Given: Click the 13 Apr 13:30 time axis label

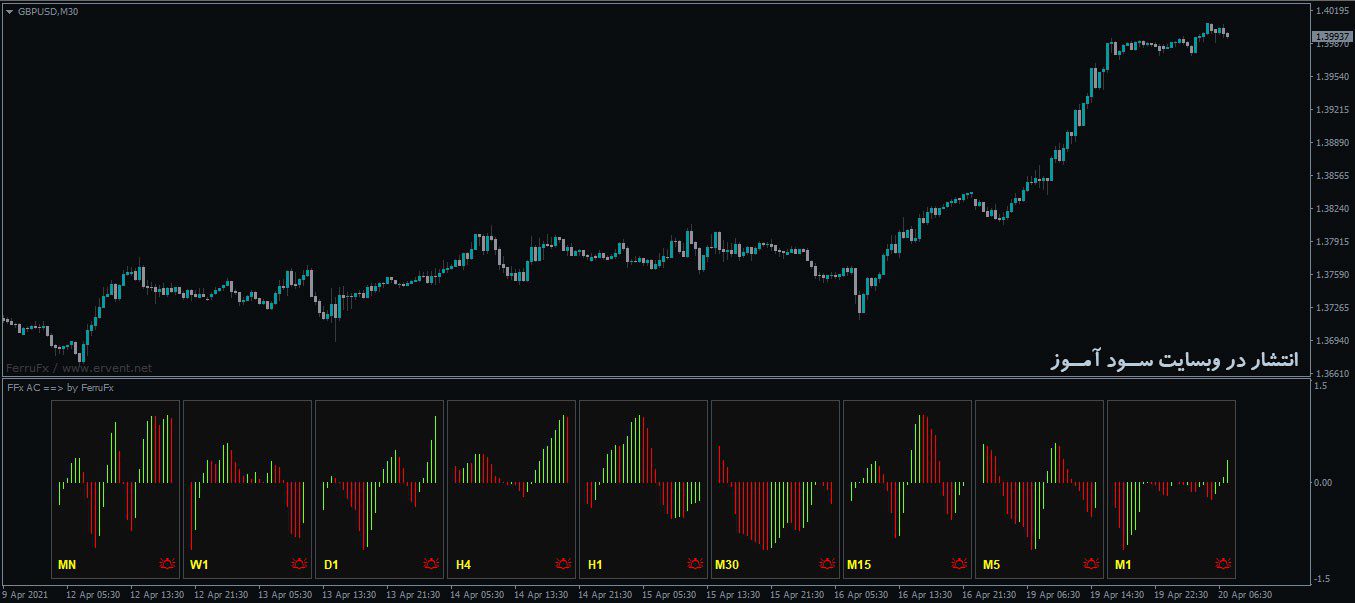Looking at the screenshot, I should tap(349, 594).
